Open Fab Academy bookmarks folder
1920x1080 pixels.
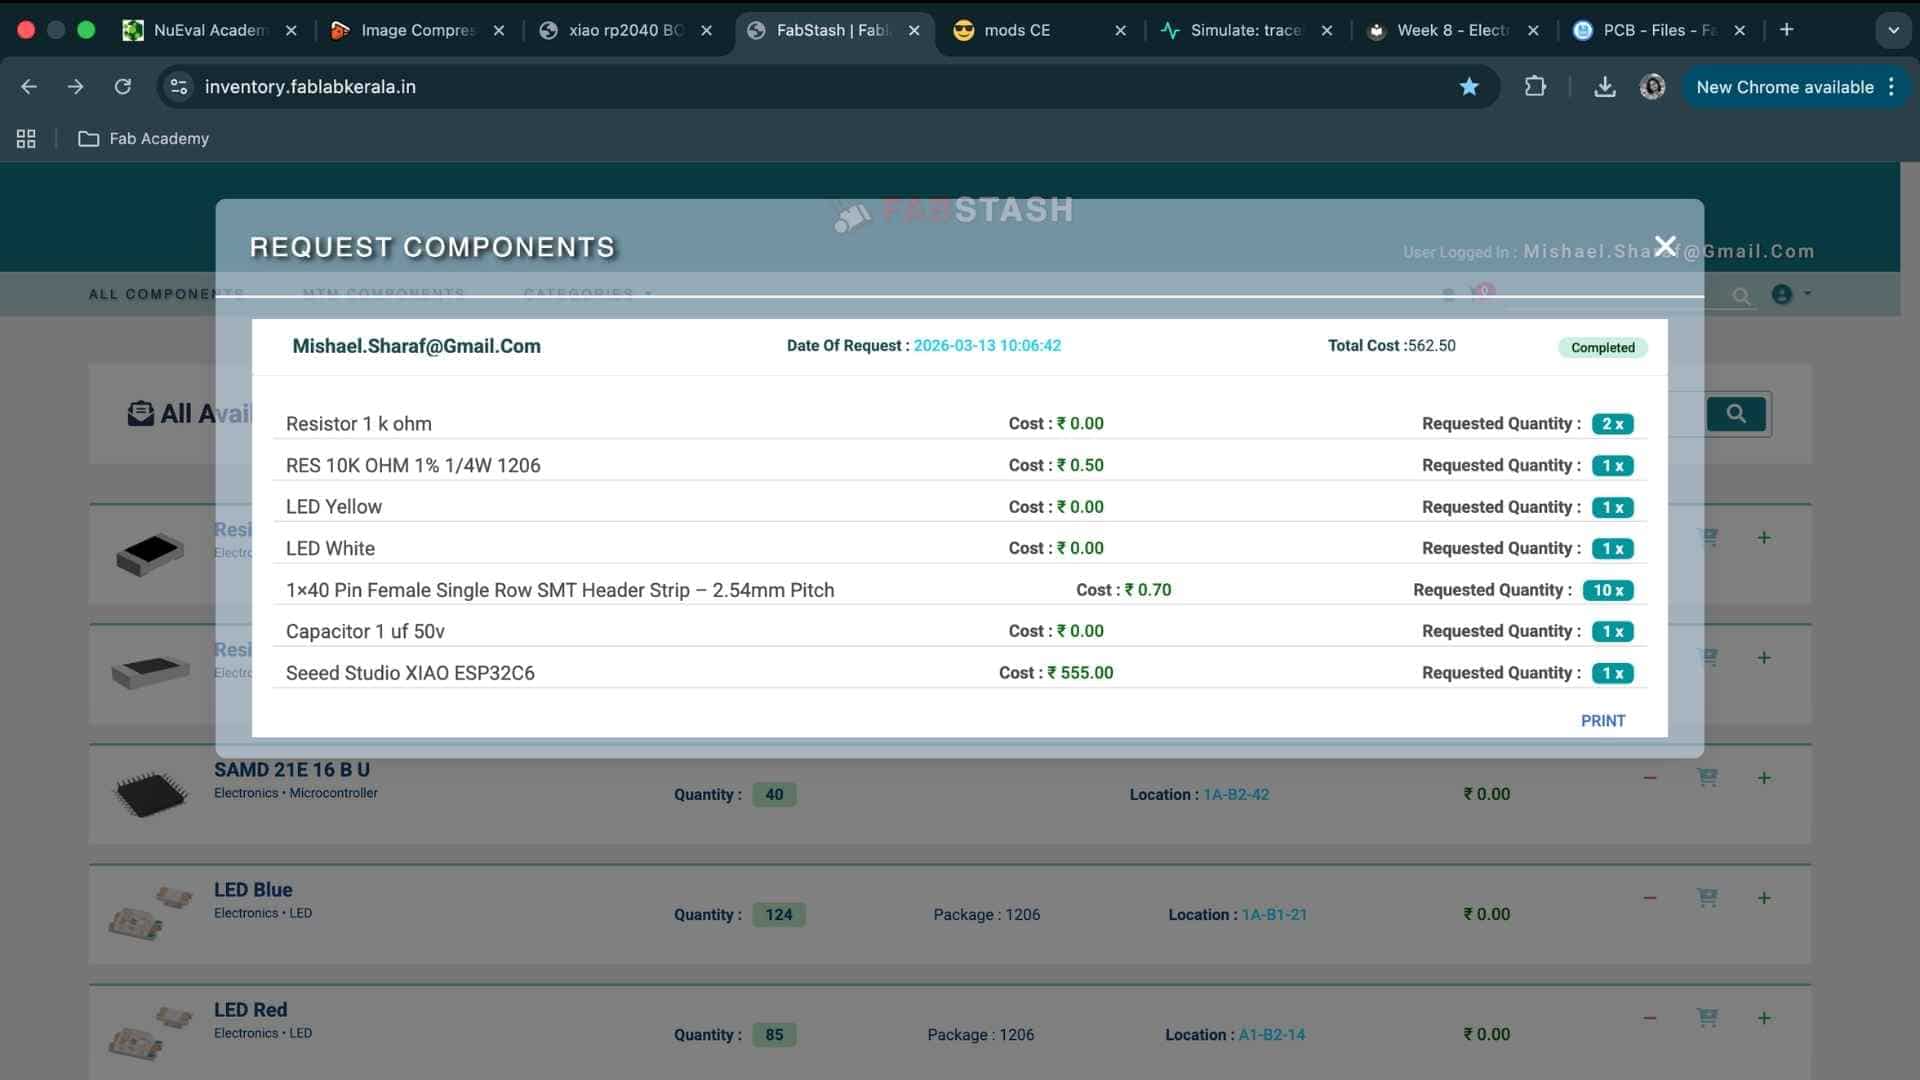[x=144, y=139]
